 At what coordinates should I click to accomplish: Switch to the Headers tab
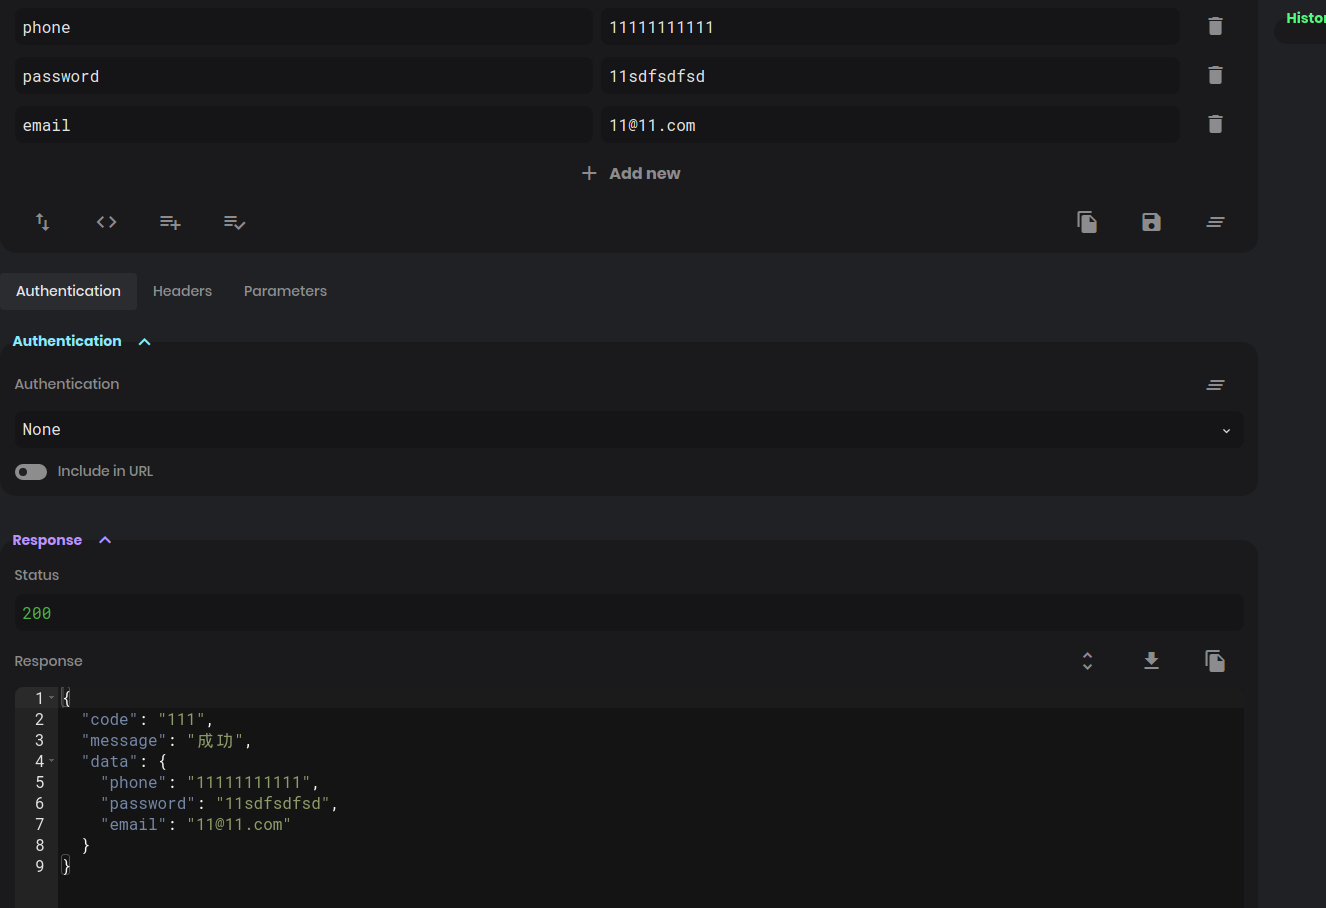point(182,291)
